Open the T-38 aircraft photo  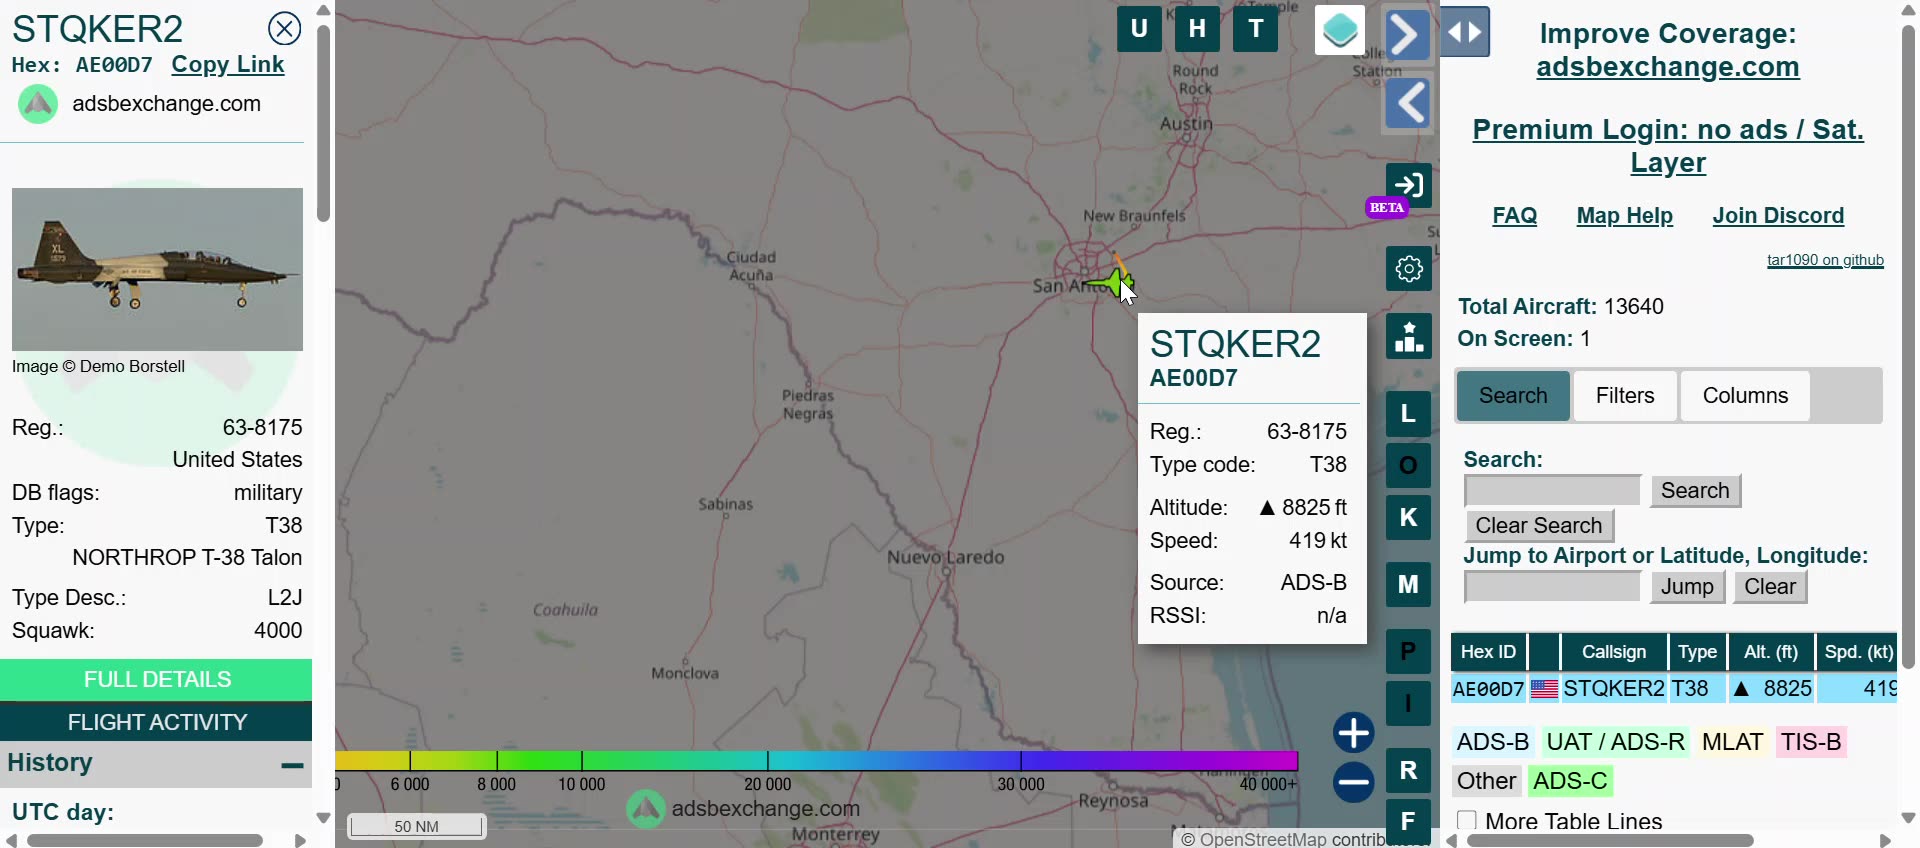(157, 269)
